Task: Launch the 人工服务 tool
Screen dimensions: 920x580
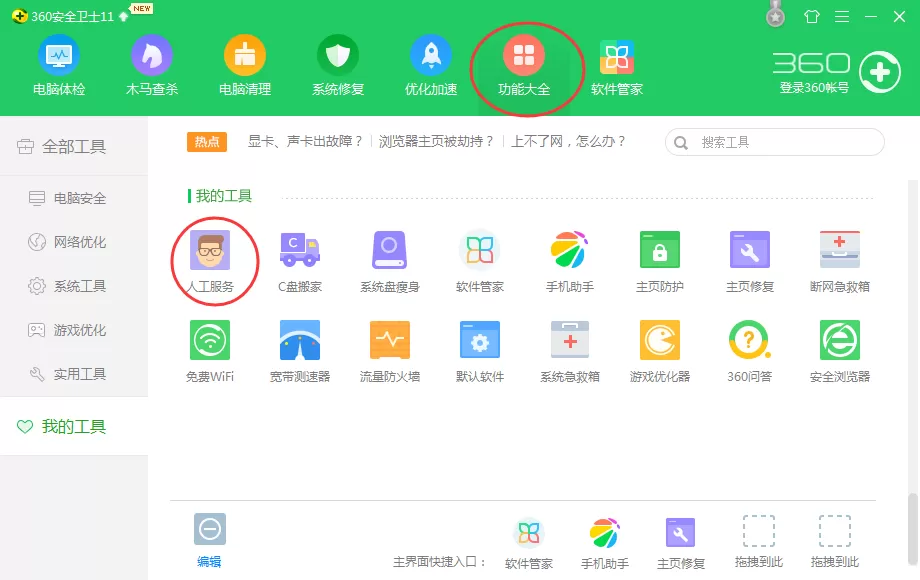Action: pyautogui.click(x=210, y=262)
